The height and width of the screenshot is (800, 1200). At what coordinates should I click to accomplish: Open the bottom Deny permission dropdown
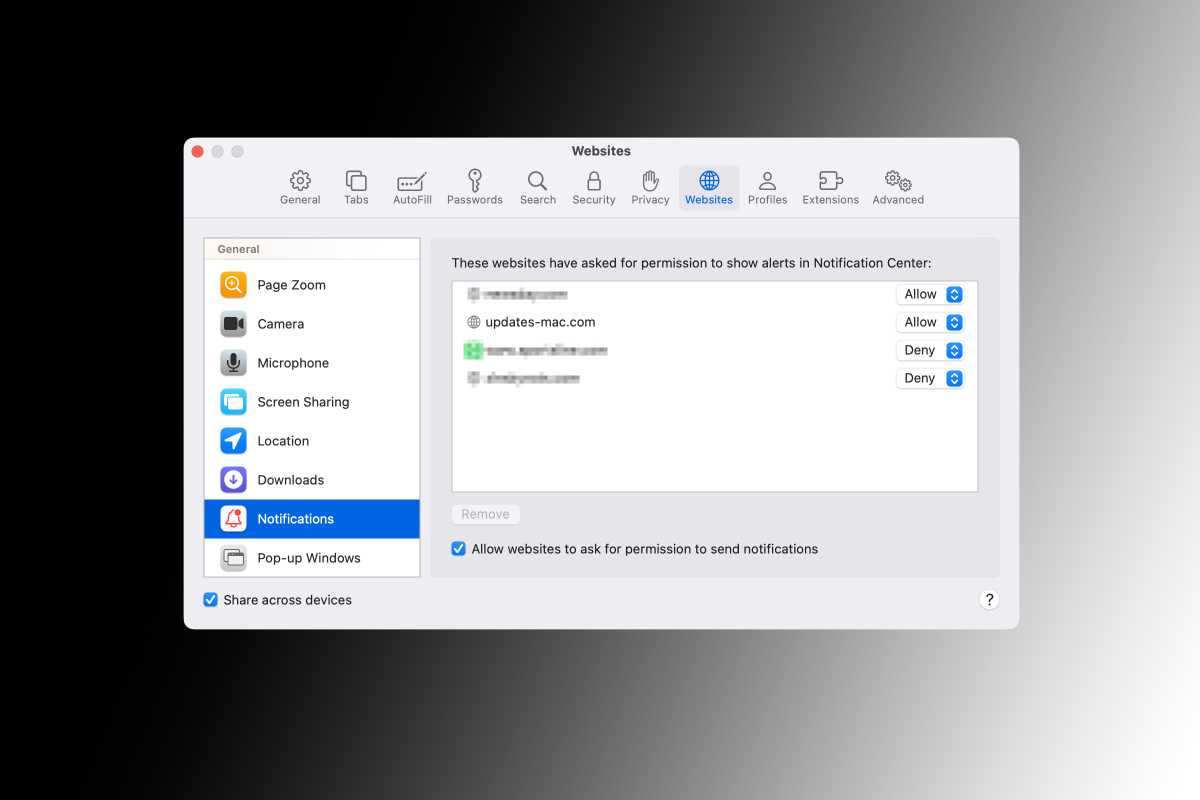point(932,378)
